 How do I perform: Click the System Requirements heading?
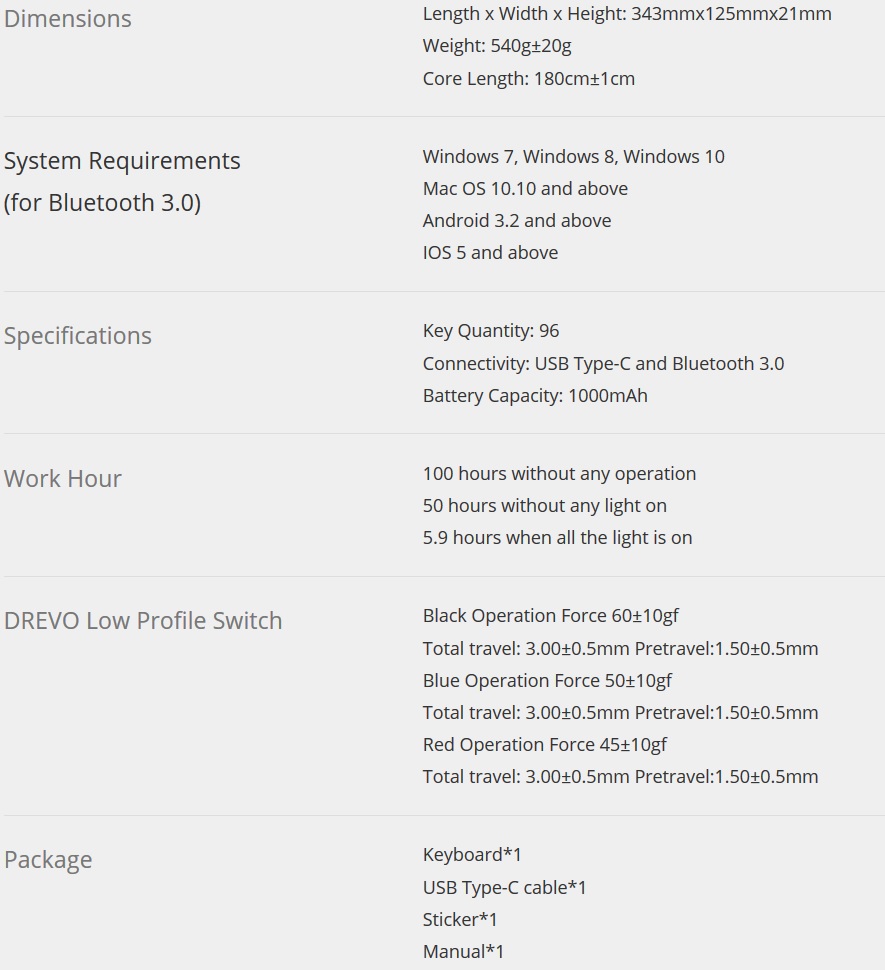tap(122, 161)
